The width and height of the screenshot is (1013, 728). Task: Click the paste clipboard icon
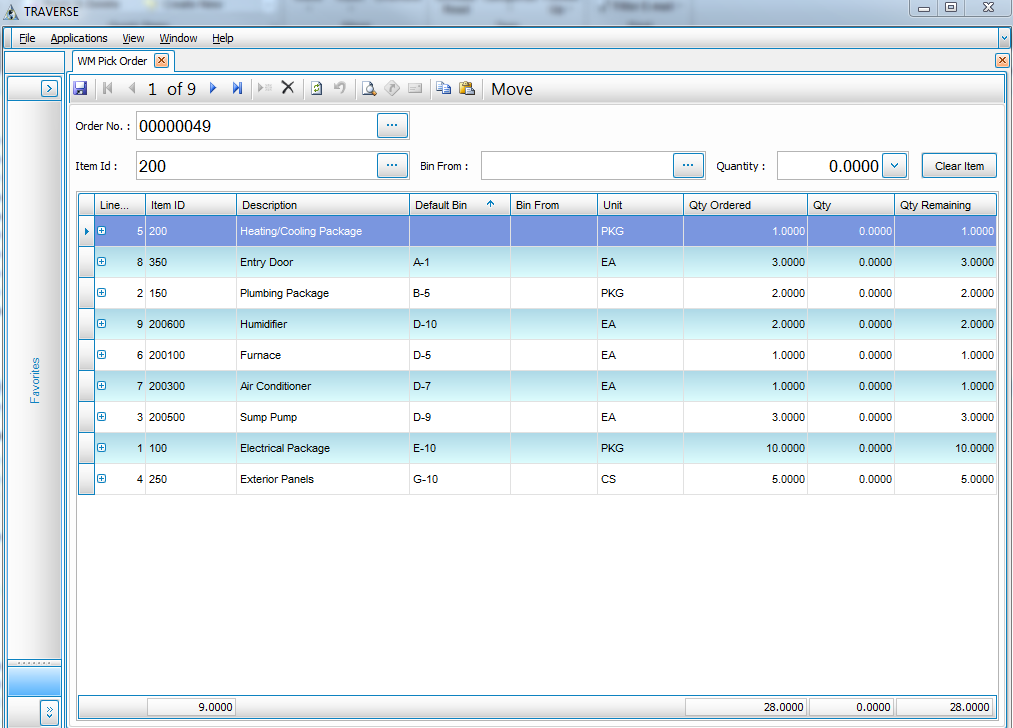[x=466, y=88]
